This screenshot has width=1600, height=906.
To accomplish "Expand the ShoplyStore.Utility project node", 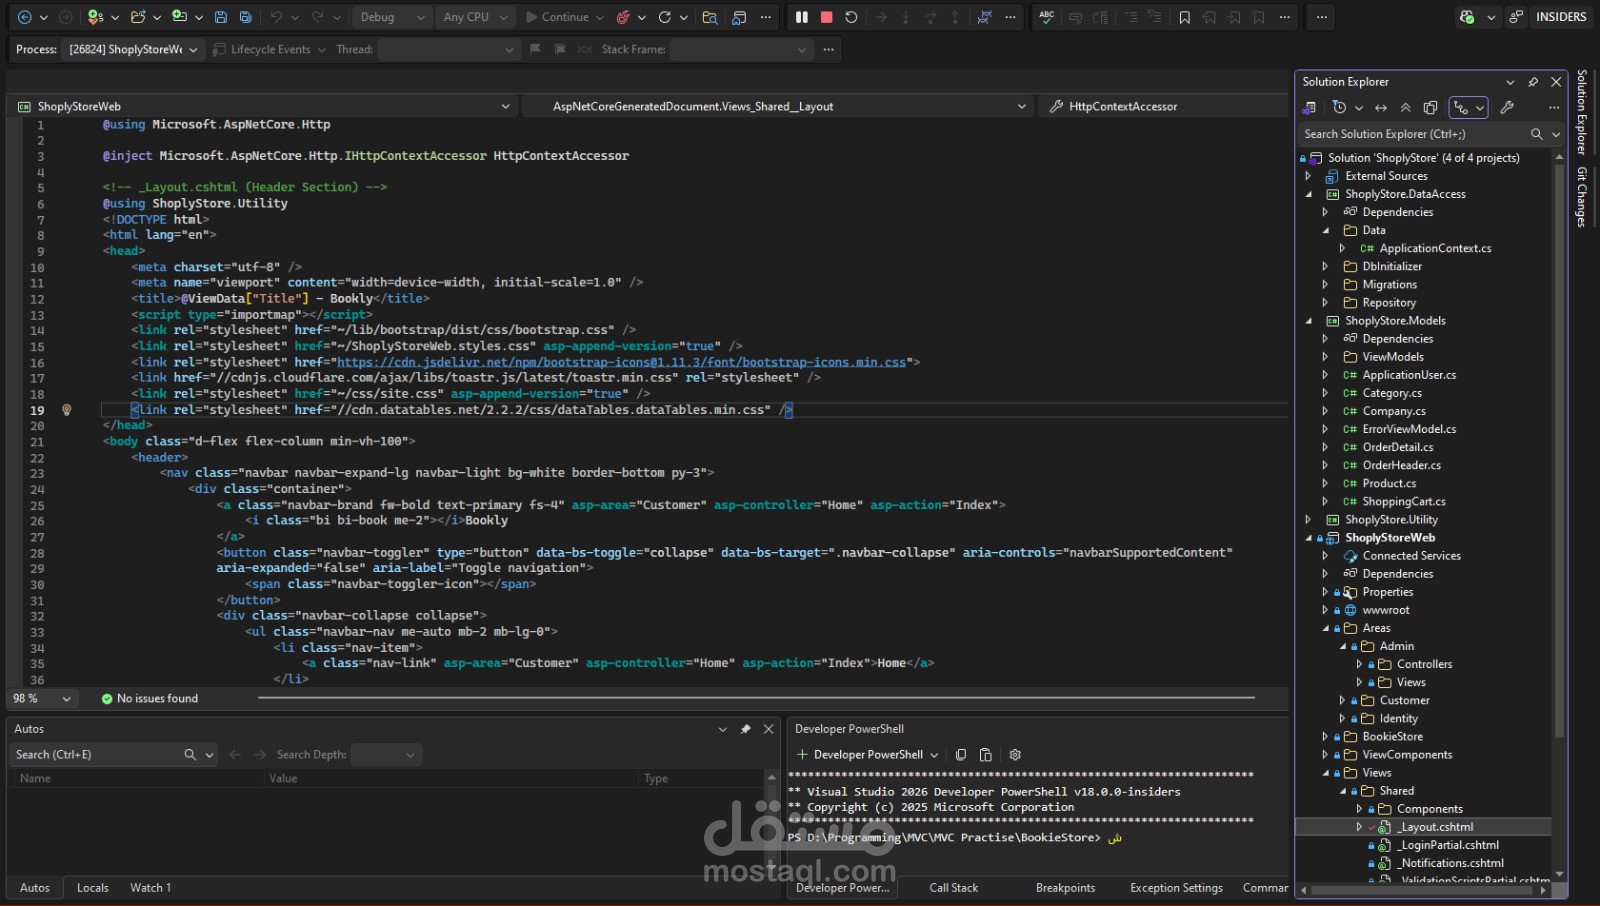I will [1309, 520].
